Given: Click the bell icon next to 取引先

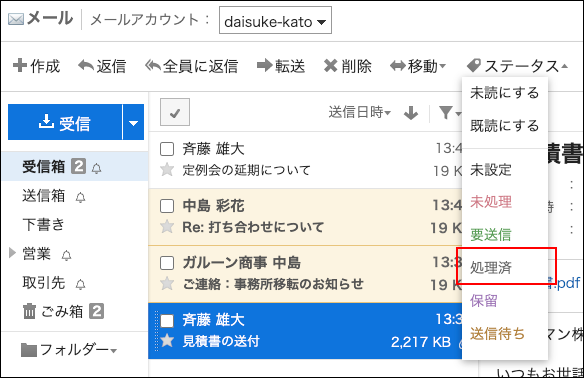Looking at the screenshot, I should coord(80,285).
